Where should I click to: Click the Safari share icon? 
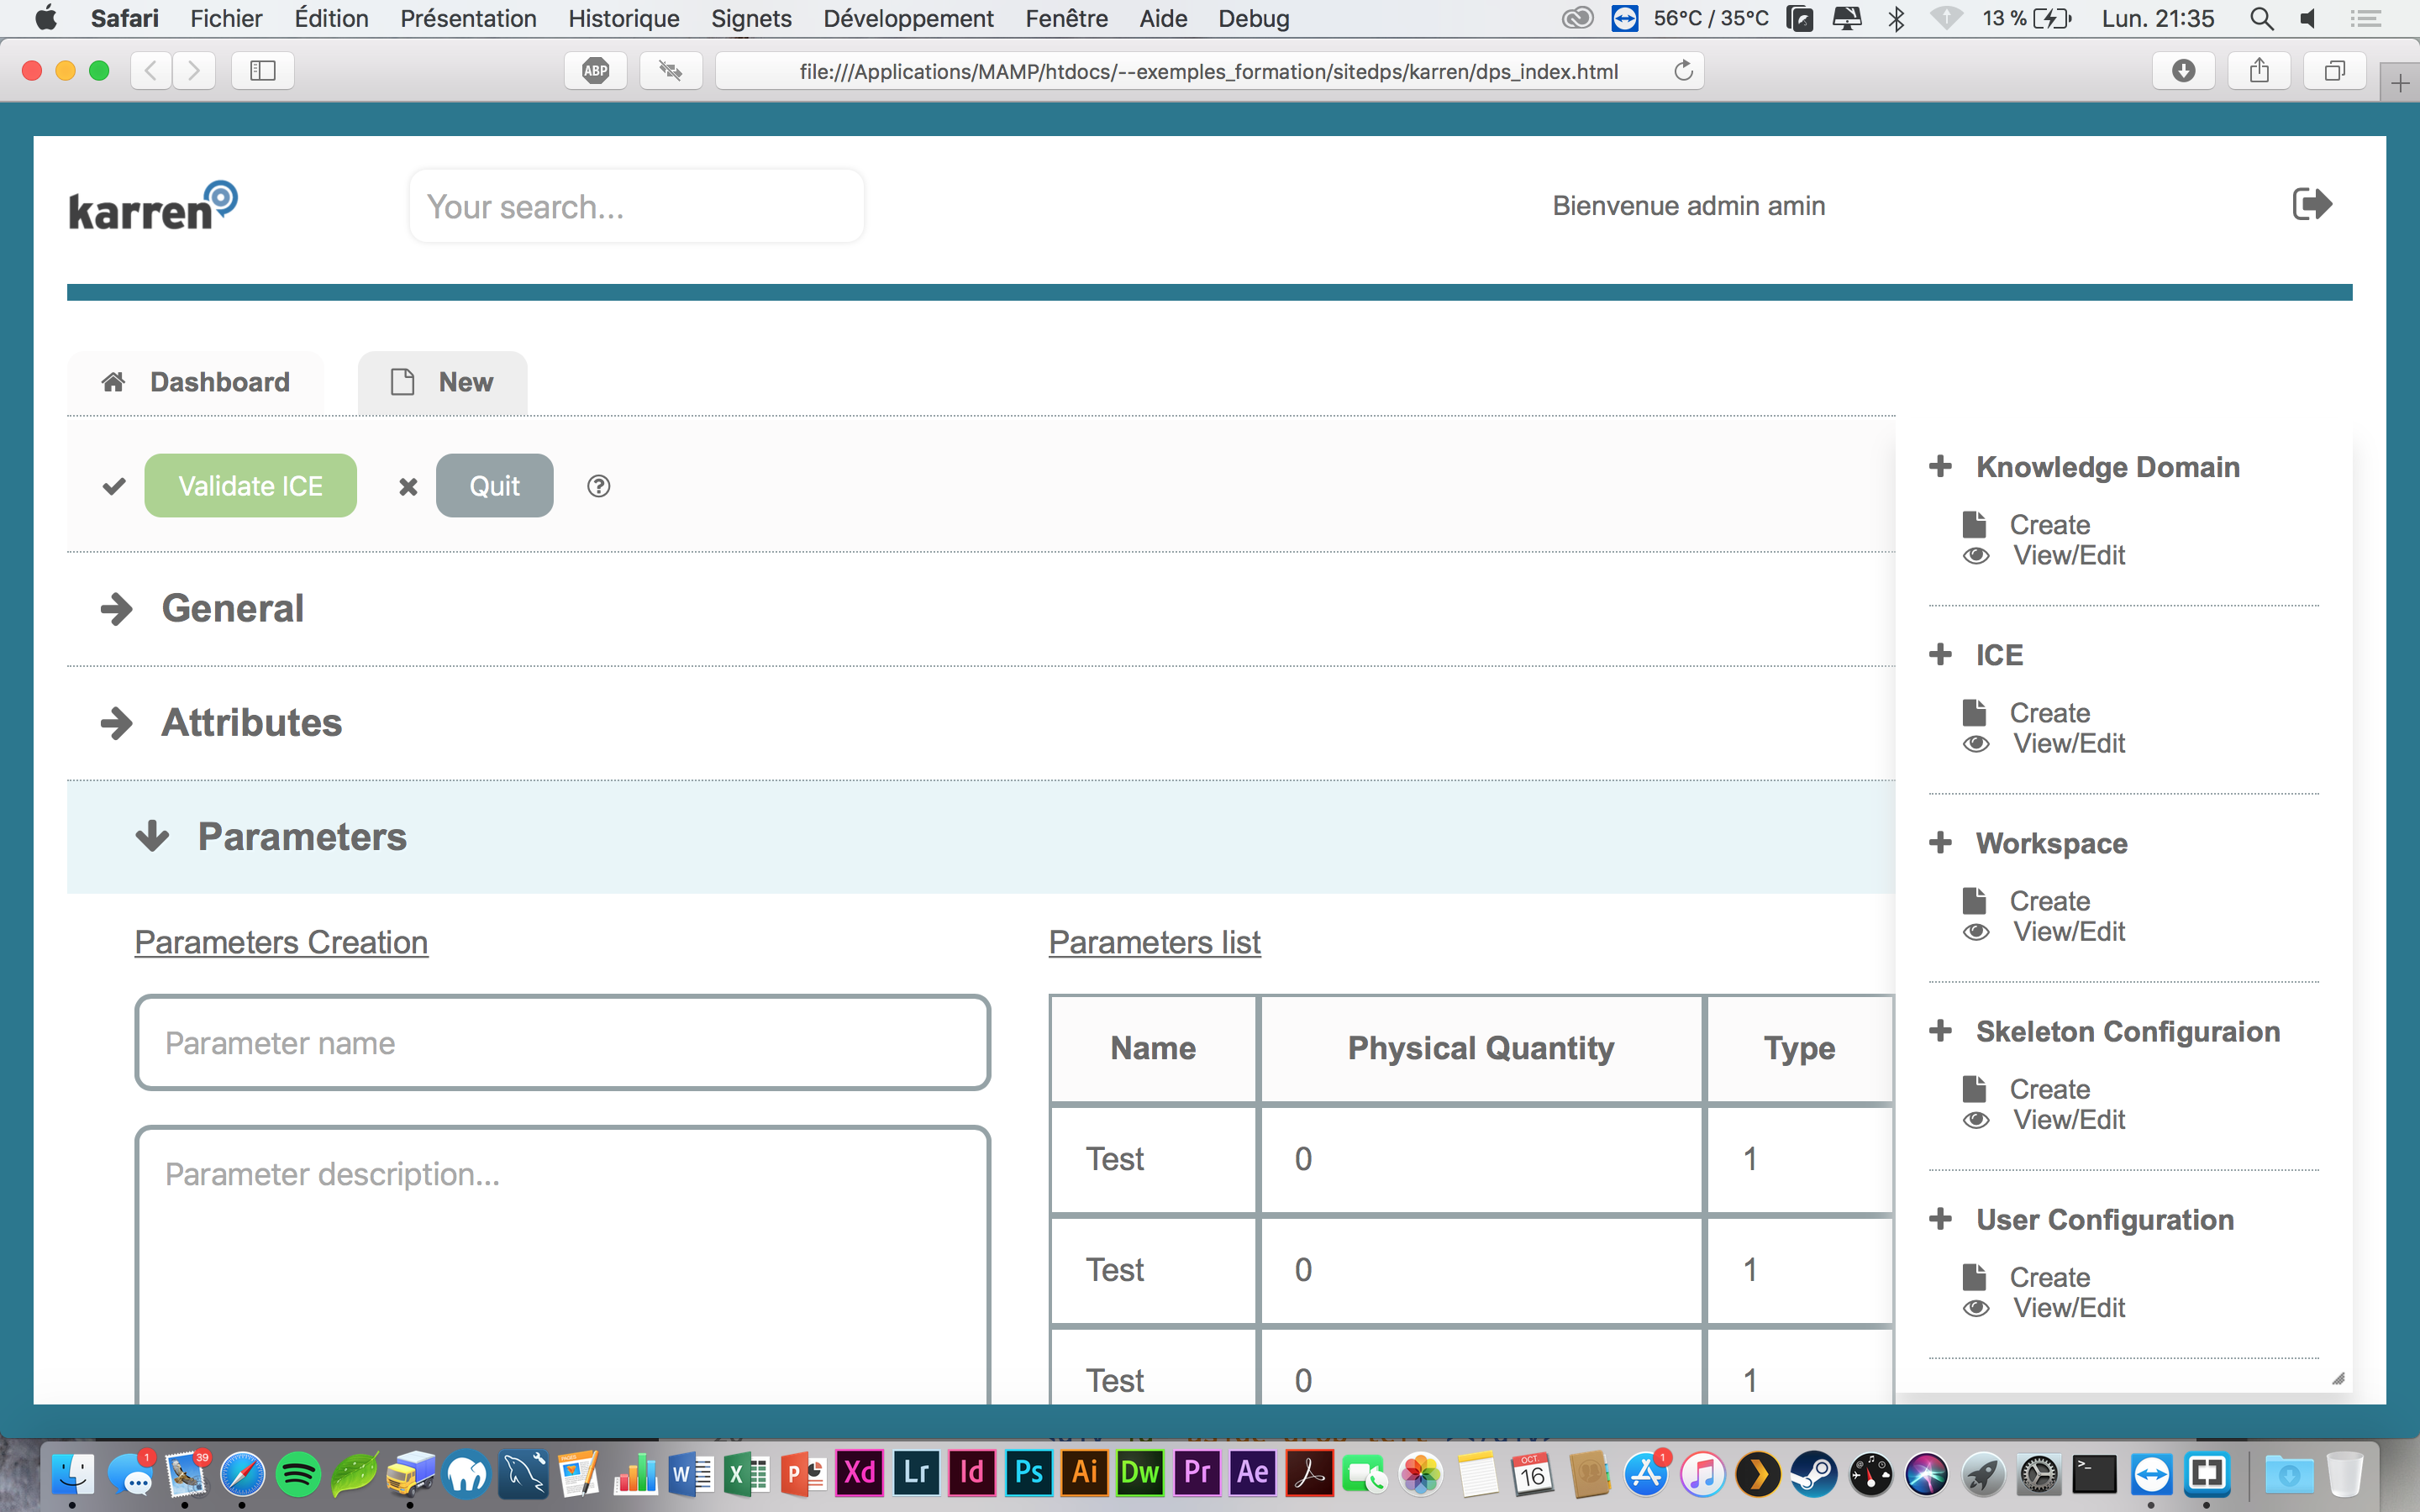pyautogui.click(x=2259, y=70)
